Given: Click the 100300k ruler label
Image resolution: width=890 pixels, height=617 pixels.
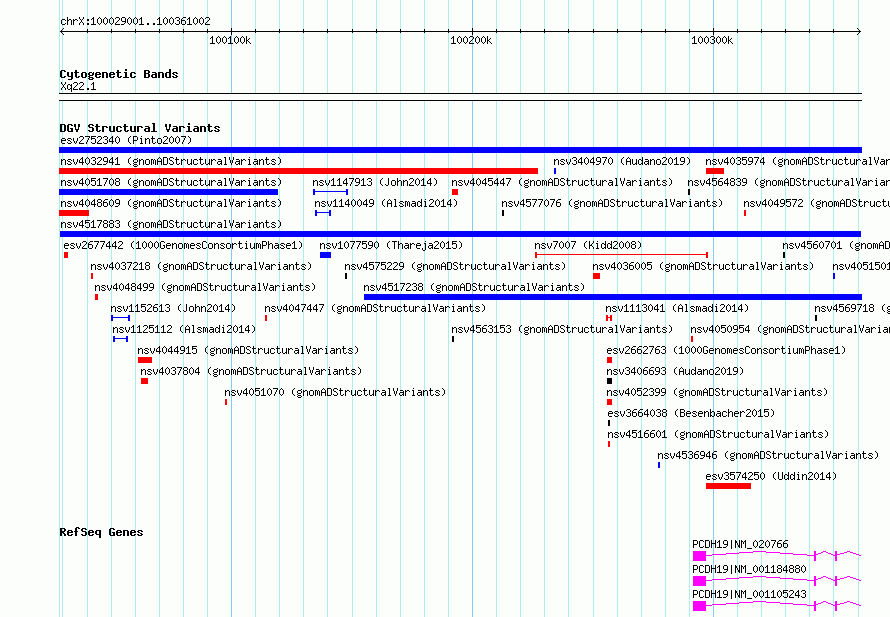Looking at the screenshot, I should pos(712,40).
